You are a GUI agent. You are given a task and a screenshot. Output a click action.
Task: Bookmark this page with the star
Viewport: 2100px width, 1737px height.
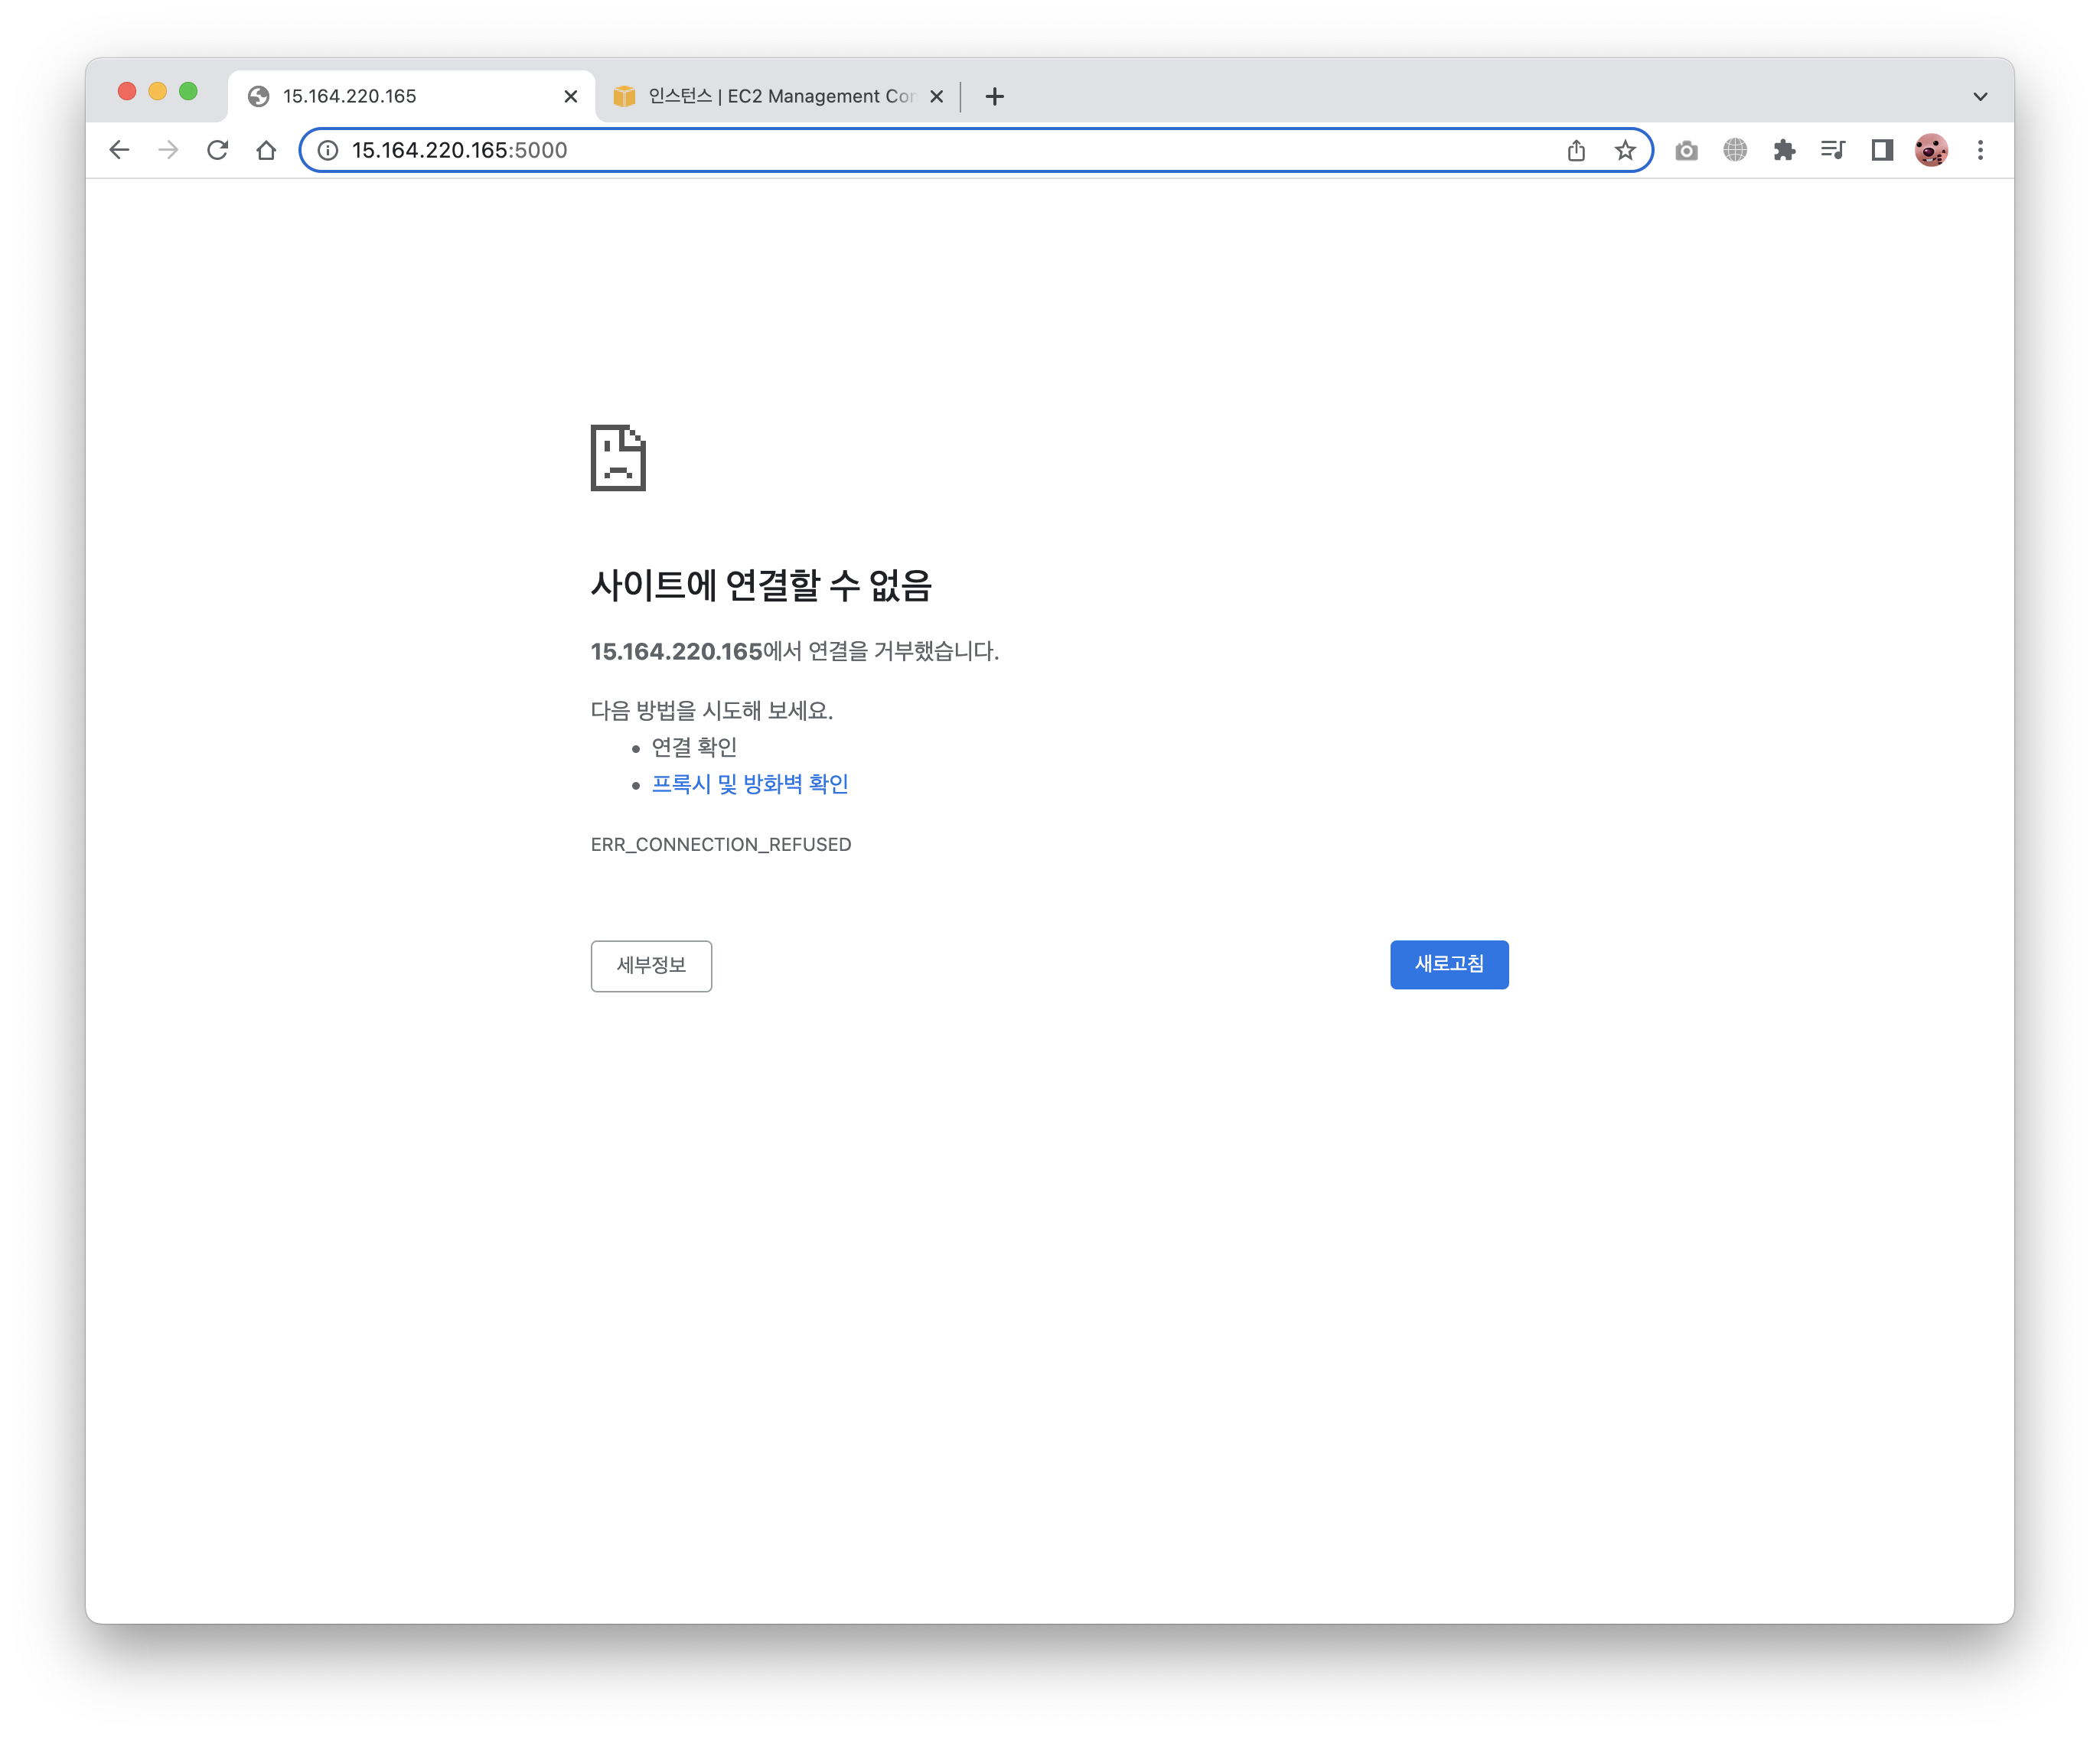pos(1625,150)
